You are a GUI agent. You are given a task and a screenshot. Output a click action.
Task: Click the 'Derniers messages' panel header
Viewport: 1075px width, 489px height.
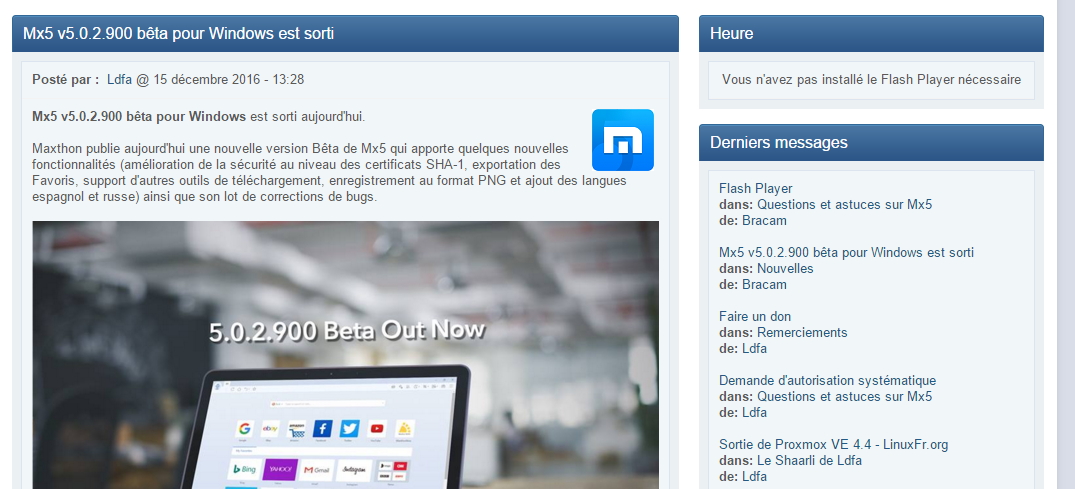tap(871, 143)
